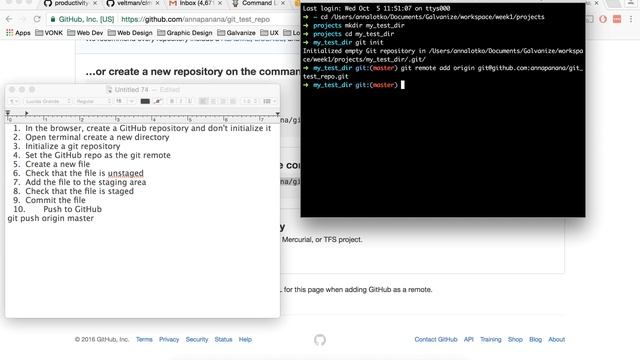The height and width of the screenshot is (360, 640).
Task: Open the Galvanize bookmarks folder
Action: (x=236, y=33)
